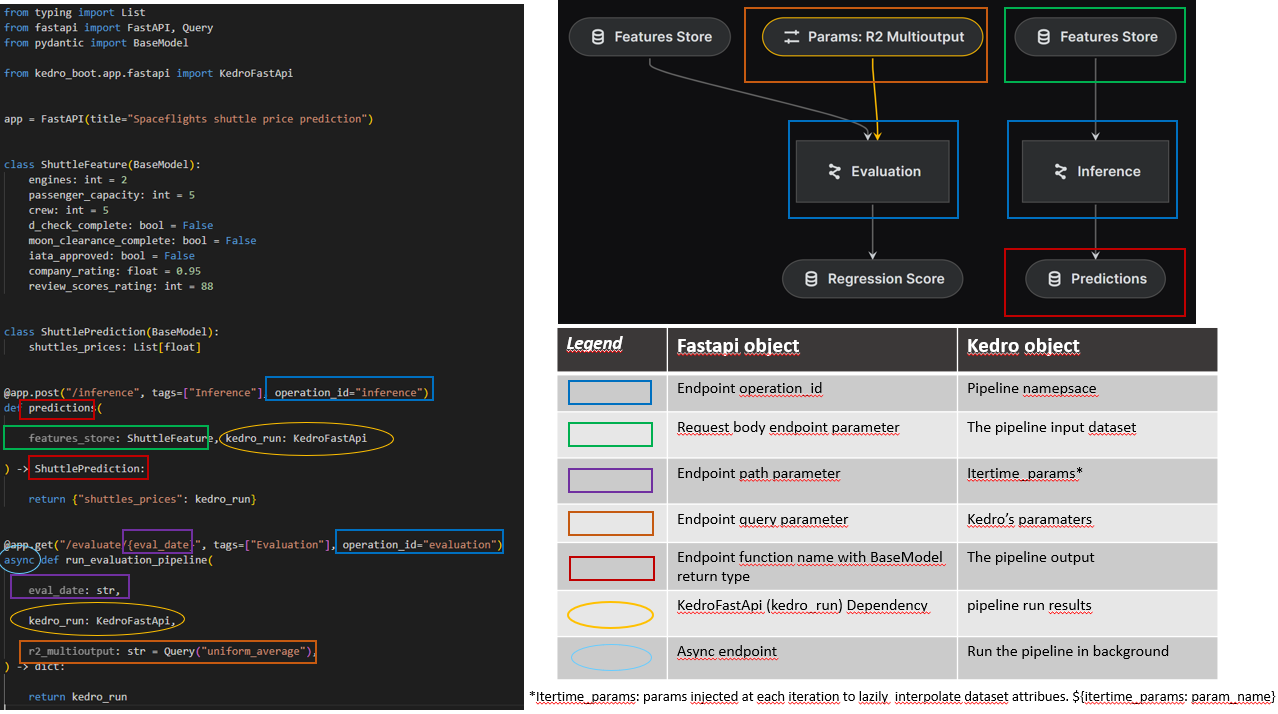Screen dimensions: 1278x714
Task: Click database icon of Features Store feeding Evaluation
Action: pos(598,37)
